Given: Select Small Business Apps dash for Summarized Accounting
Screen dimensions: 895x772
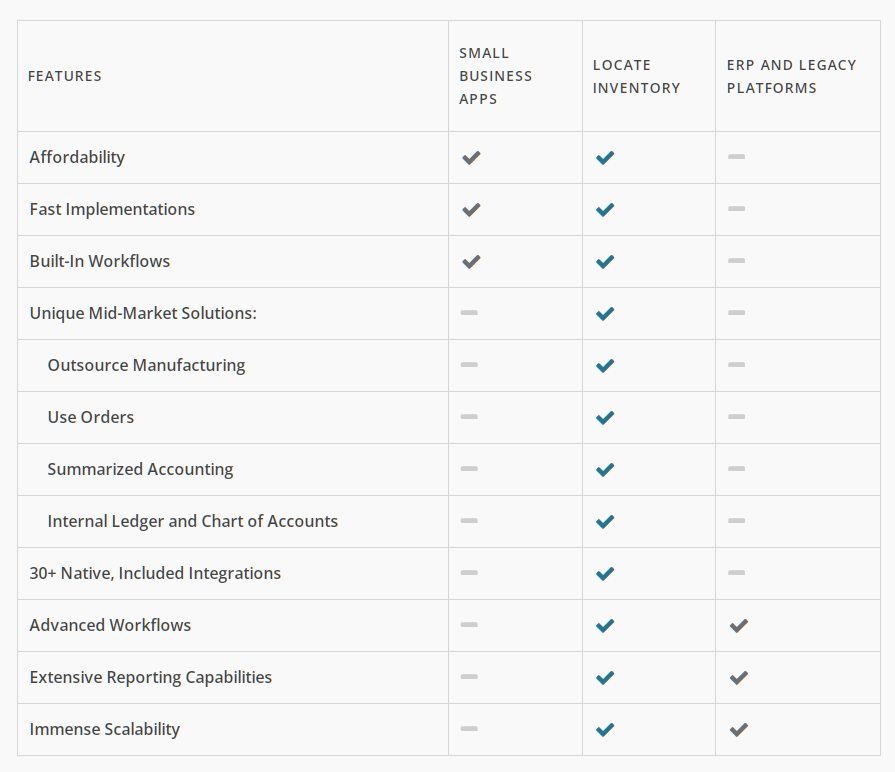Looking at the screenshot, I should (x=469, y=468).
